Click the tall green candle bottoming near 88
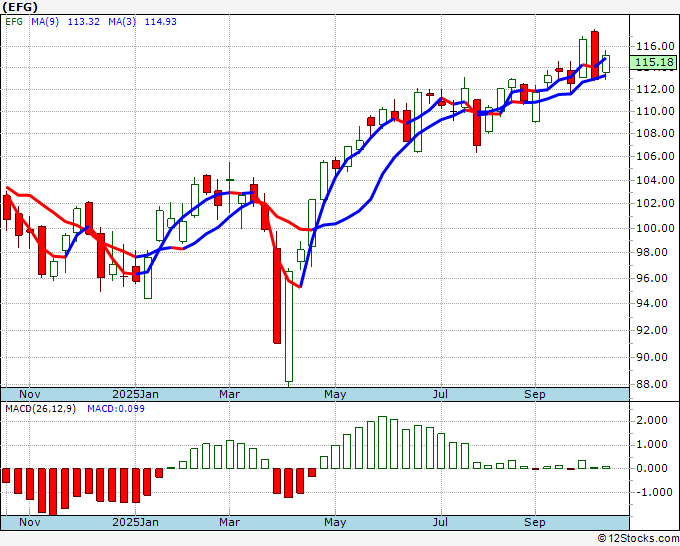The width and height of the screenshot is (680, 546). coord(289,326)
